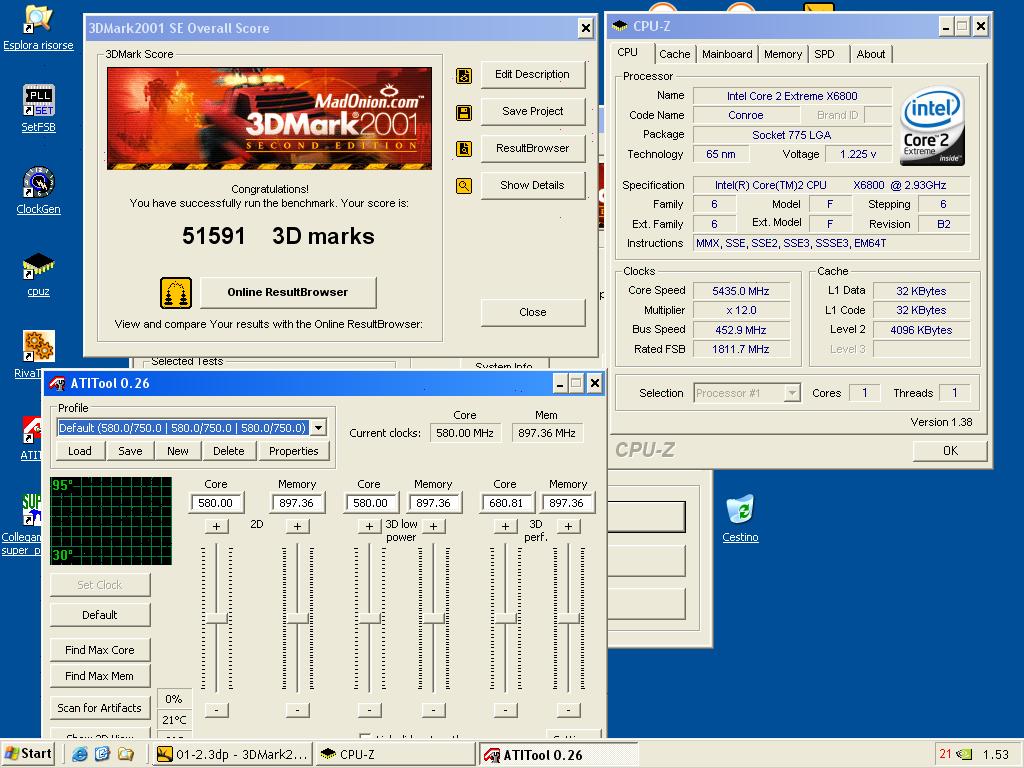Viewport: 1024px width, 768px height.
Task: Click the Show Details button
Action: point(532,185)
